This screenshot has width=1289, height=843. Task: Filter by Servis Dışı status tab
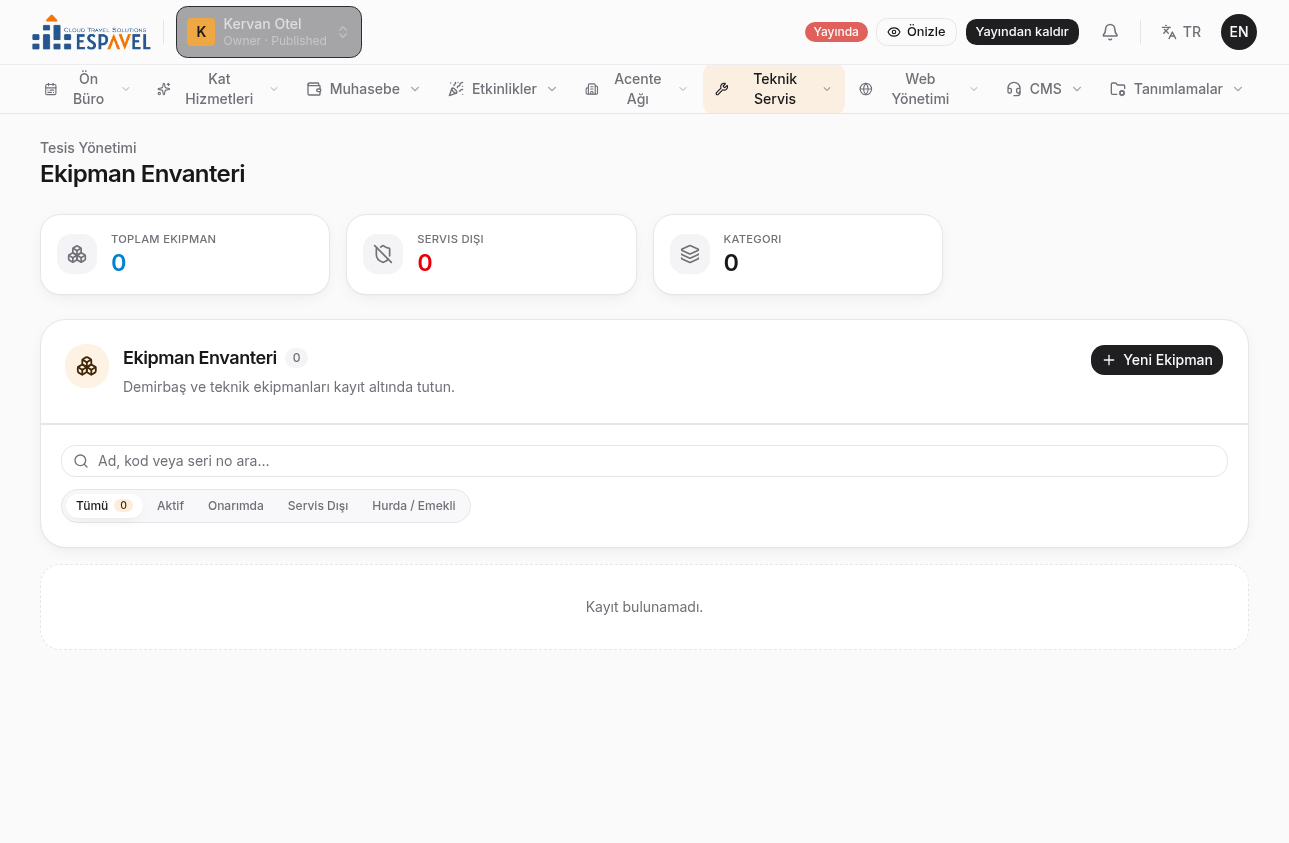pyautogui.click(x=318, y=506)
